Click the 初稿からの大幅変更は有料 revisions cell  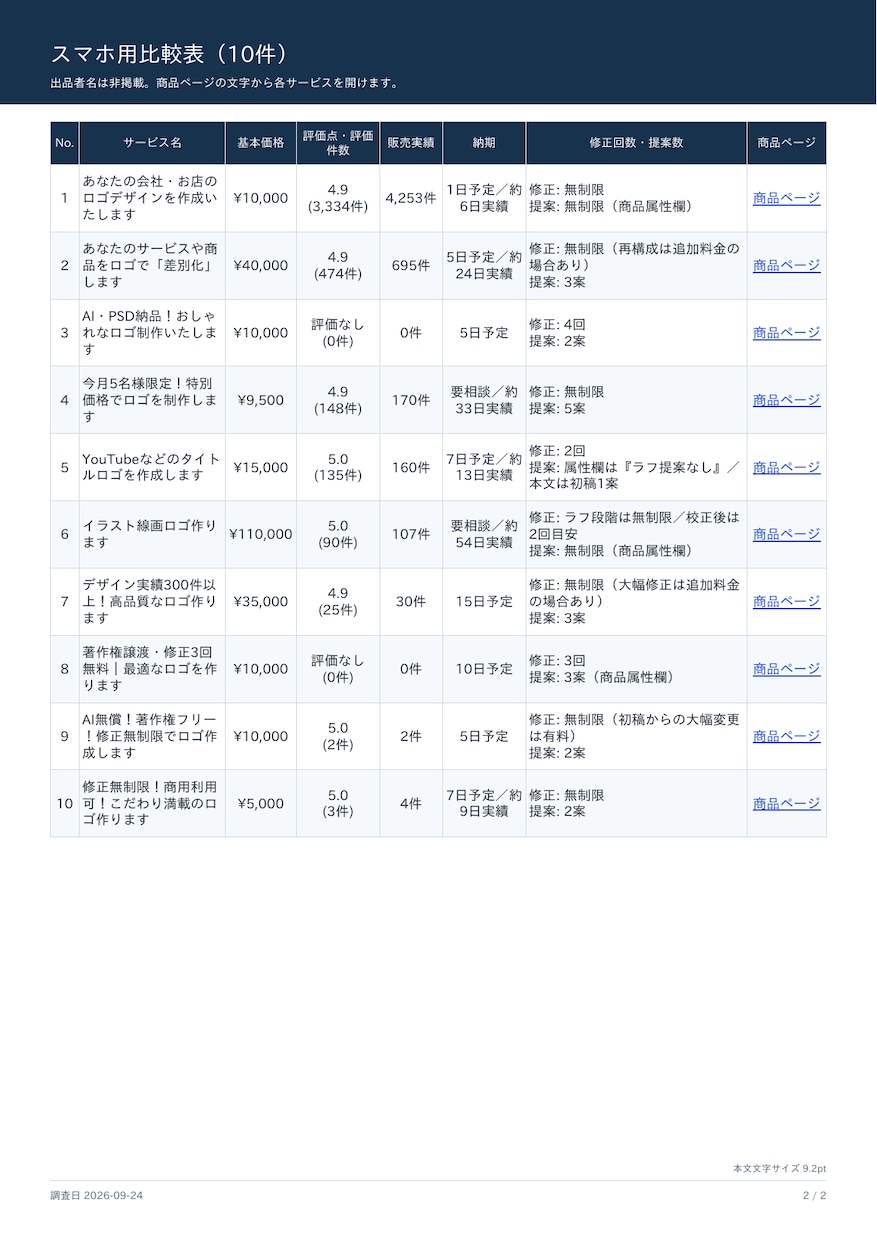click(x=636, y=736)
